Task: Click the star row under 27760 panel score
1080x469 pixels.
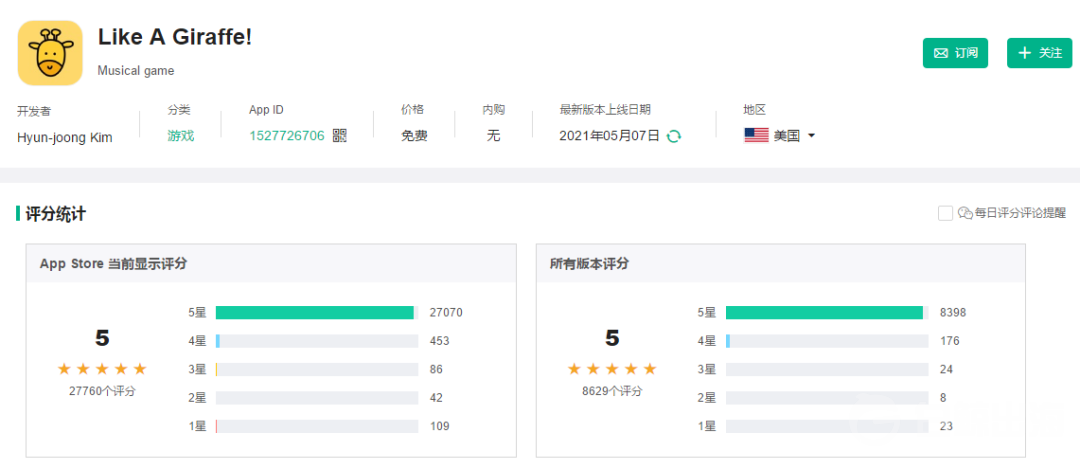Action: pyautogui.click(x=103, y=369)
